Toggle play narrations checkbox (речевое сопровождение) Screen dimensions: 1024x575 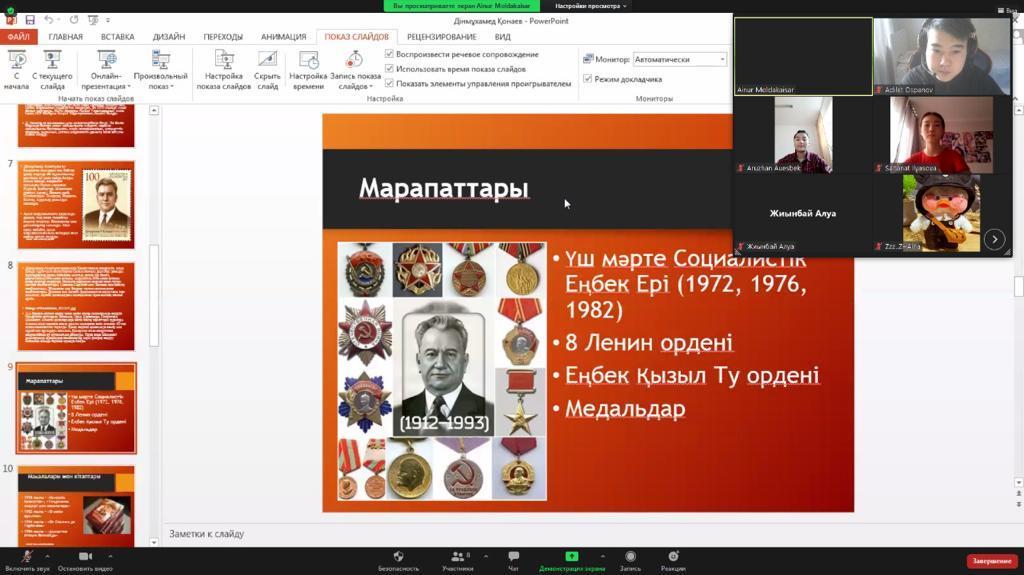point(389,54)
